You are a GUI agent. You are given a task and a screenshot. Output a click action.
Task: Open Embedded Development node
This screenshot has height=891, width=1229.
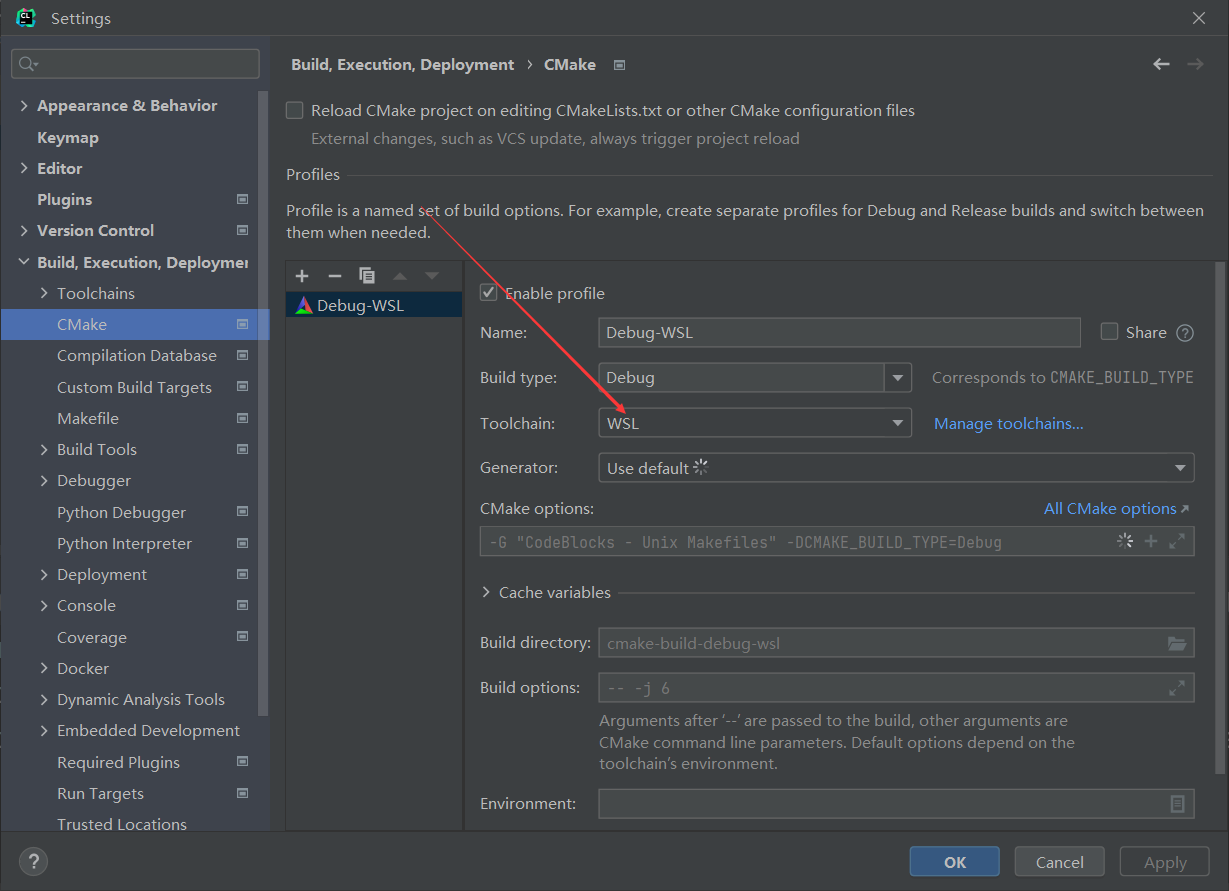tap(148, 730)
